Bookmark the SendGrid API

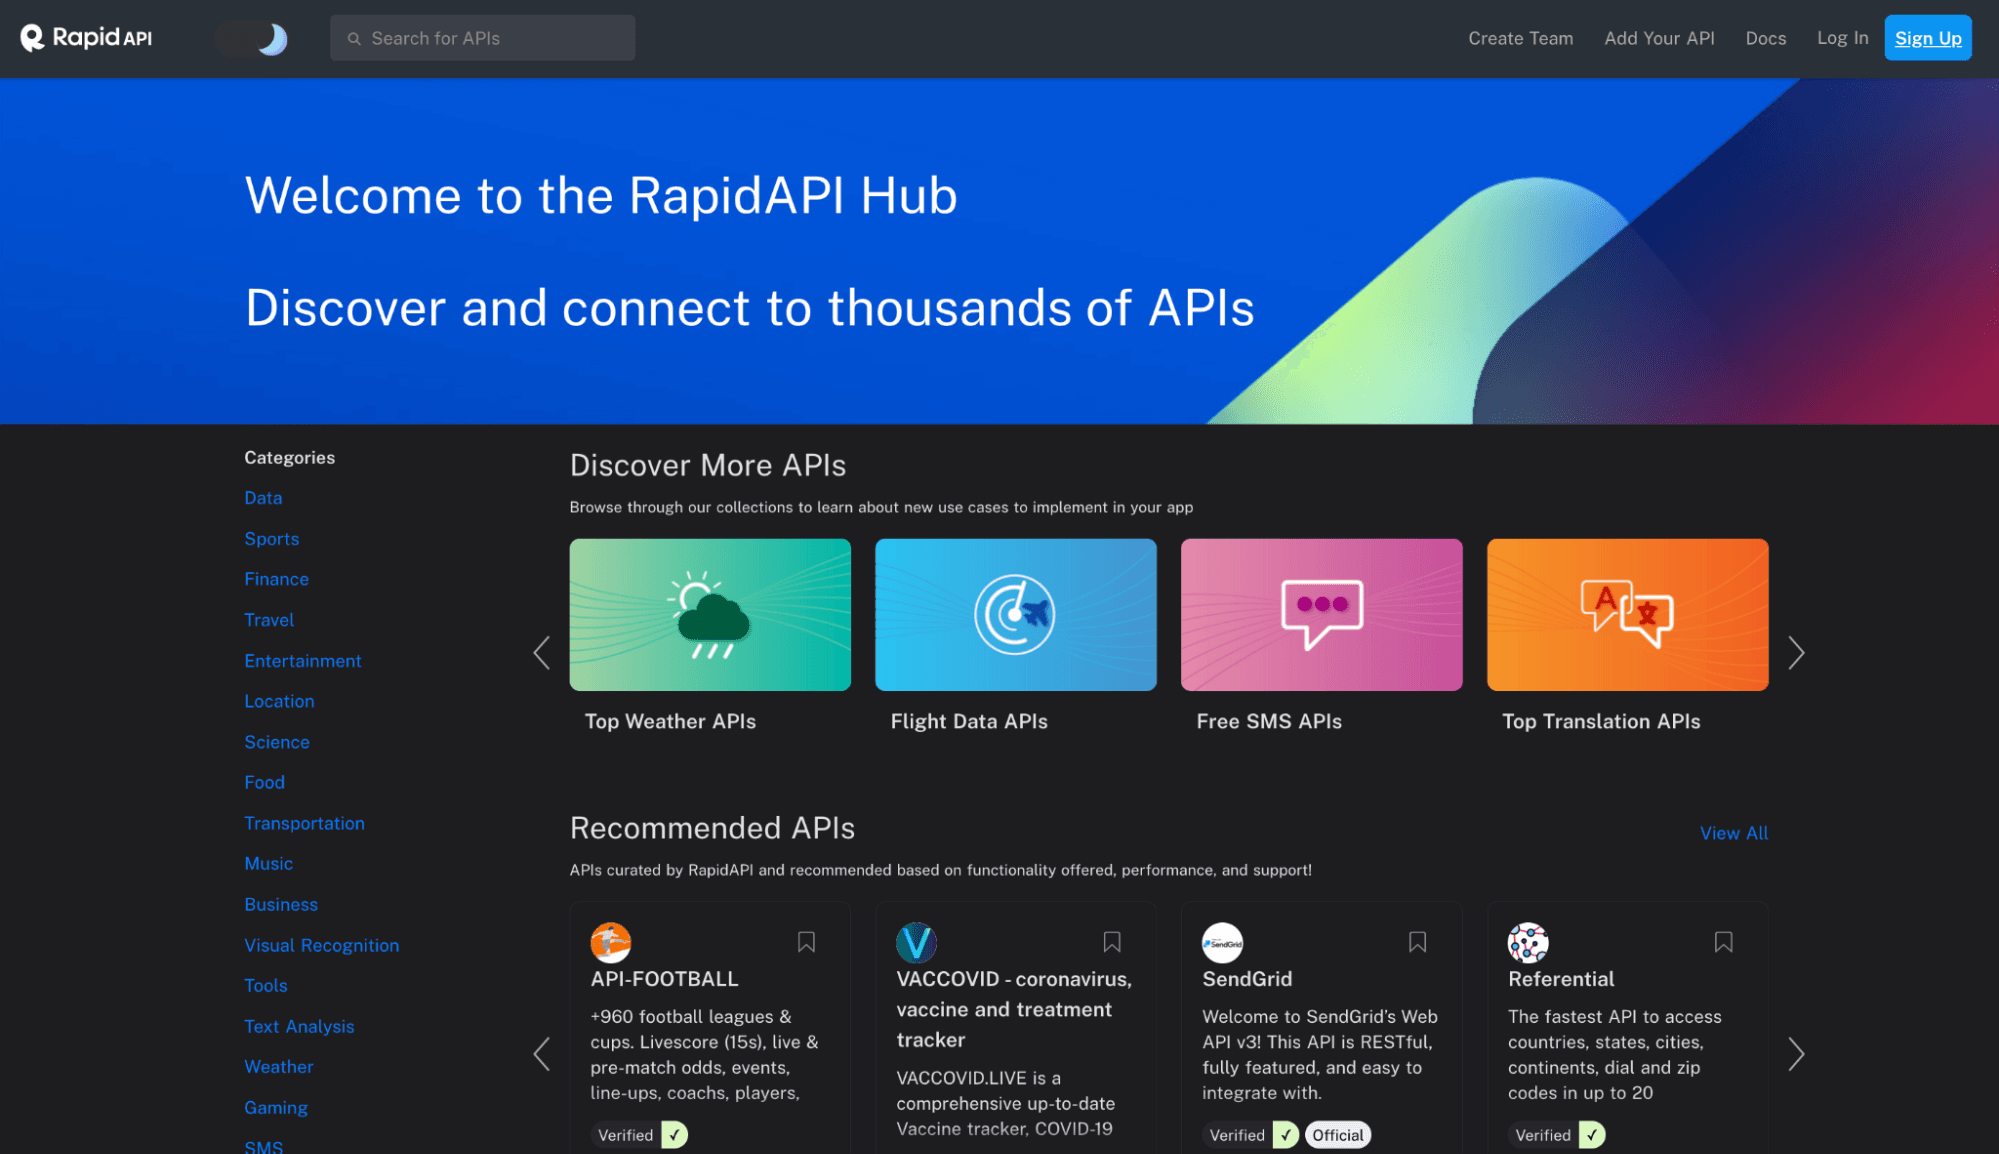1417,942
